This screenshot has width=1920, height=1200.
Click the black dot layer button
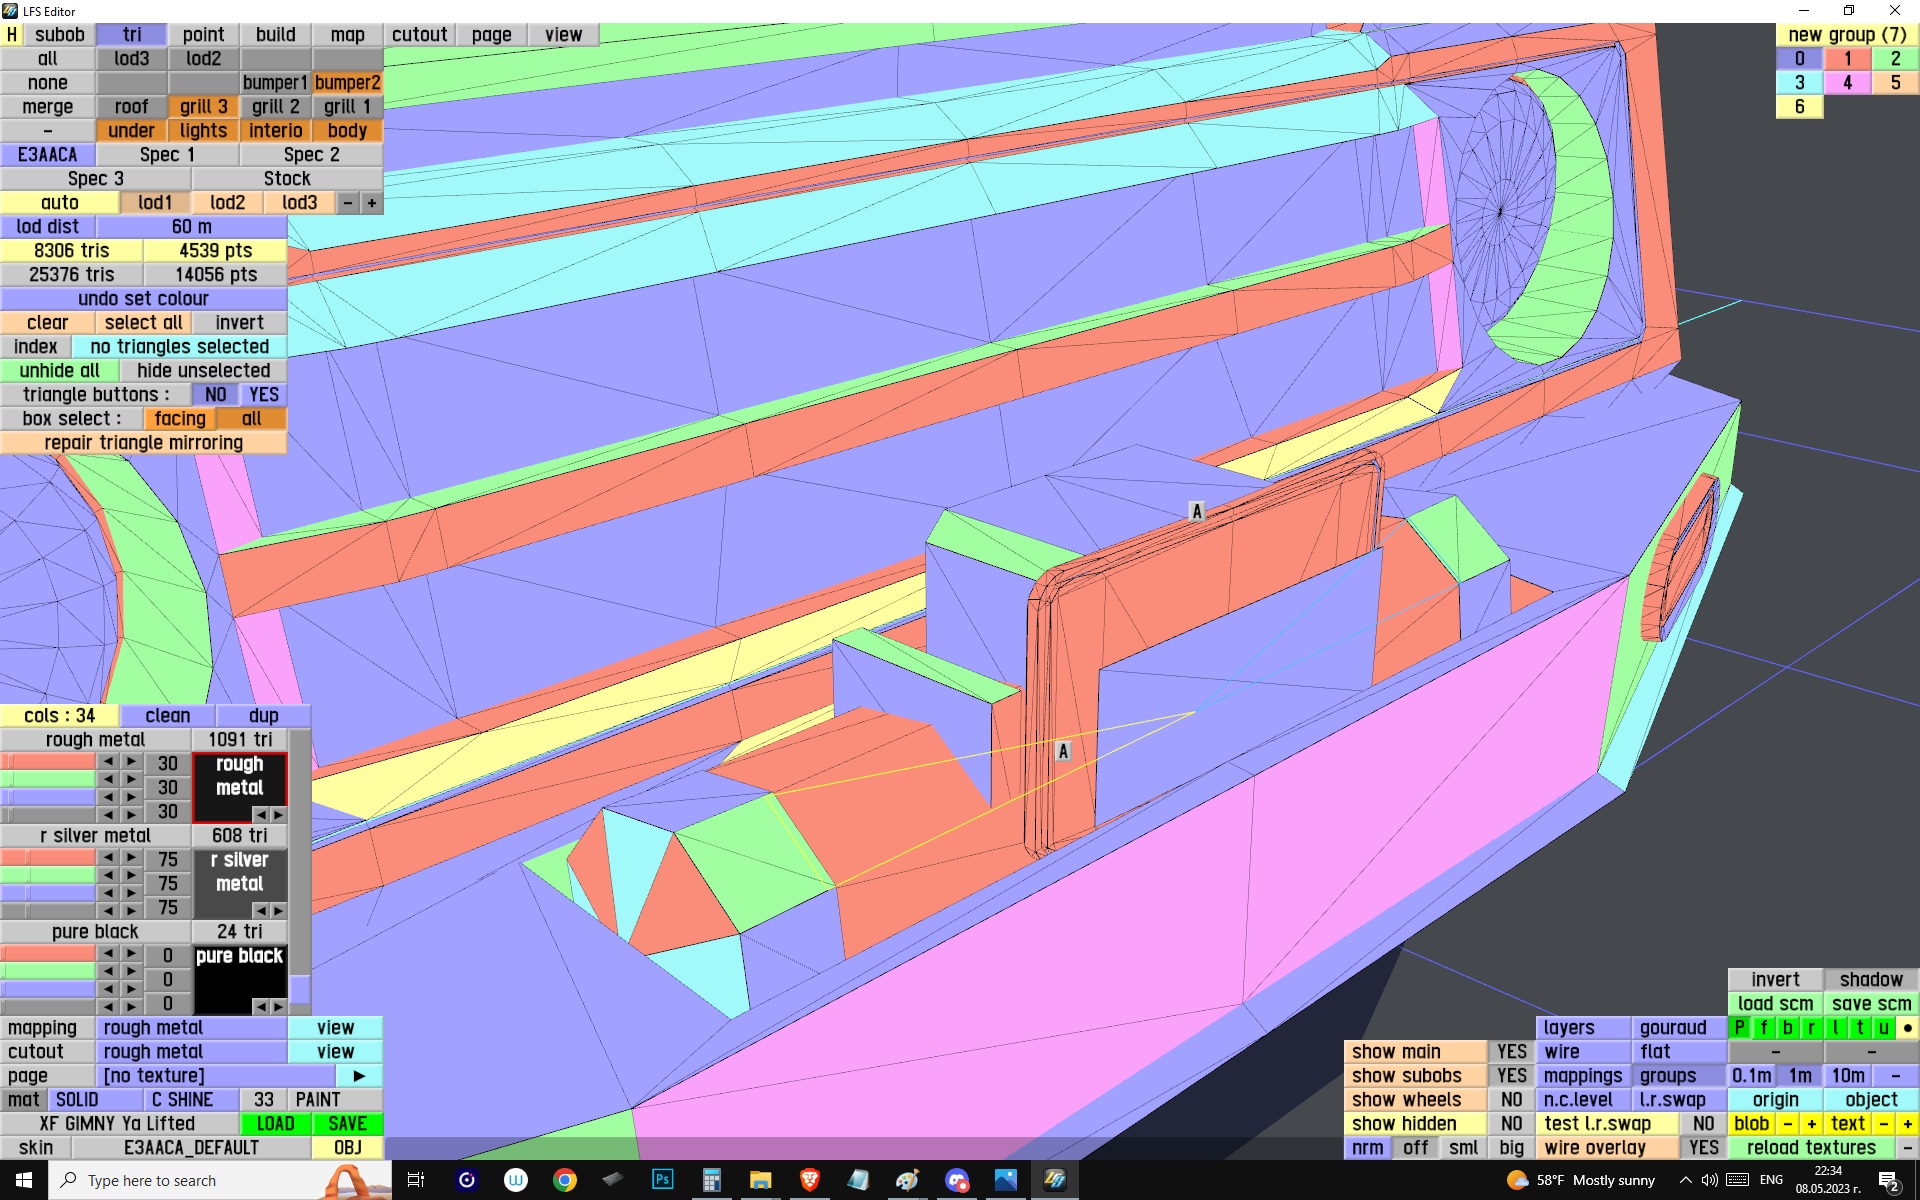1907,1028
